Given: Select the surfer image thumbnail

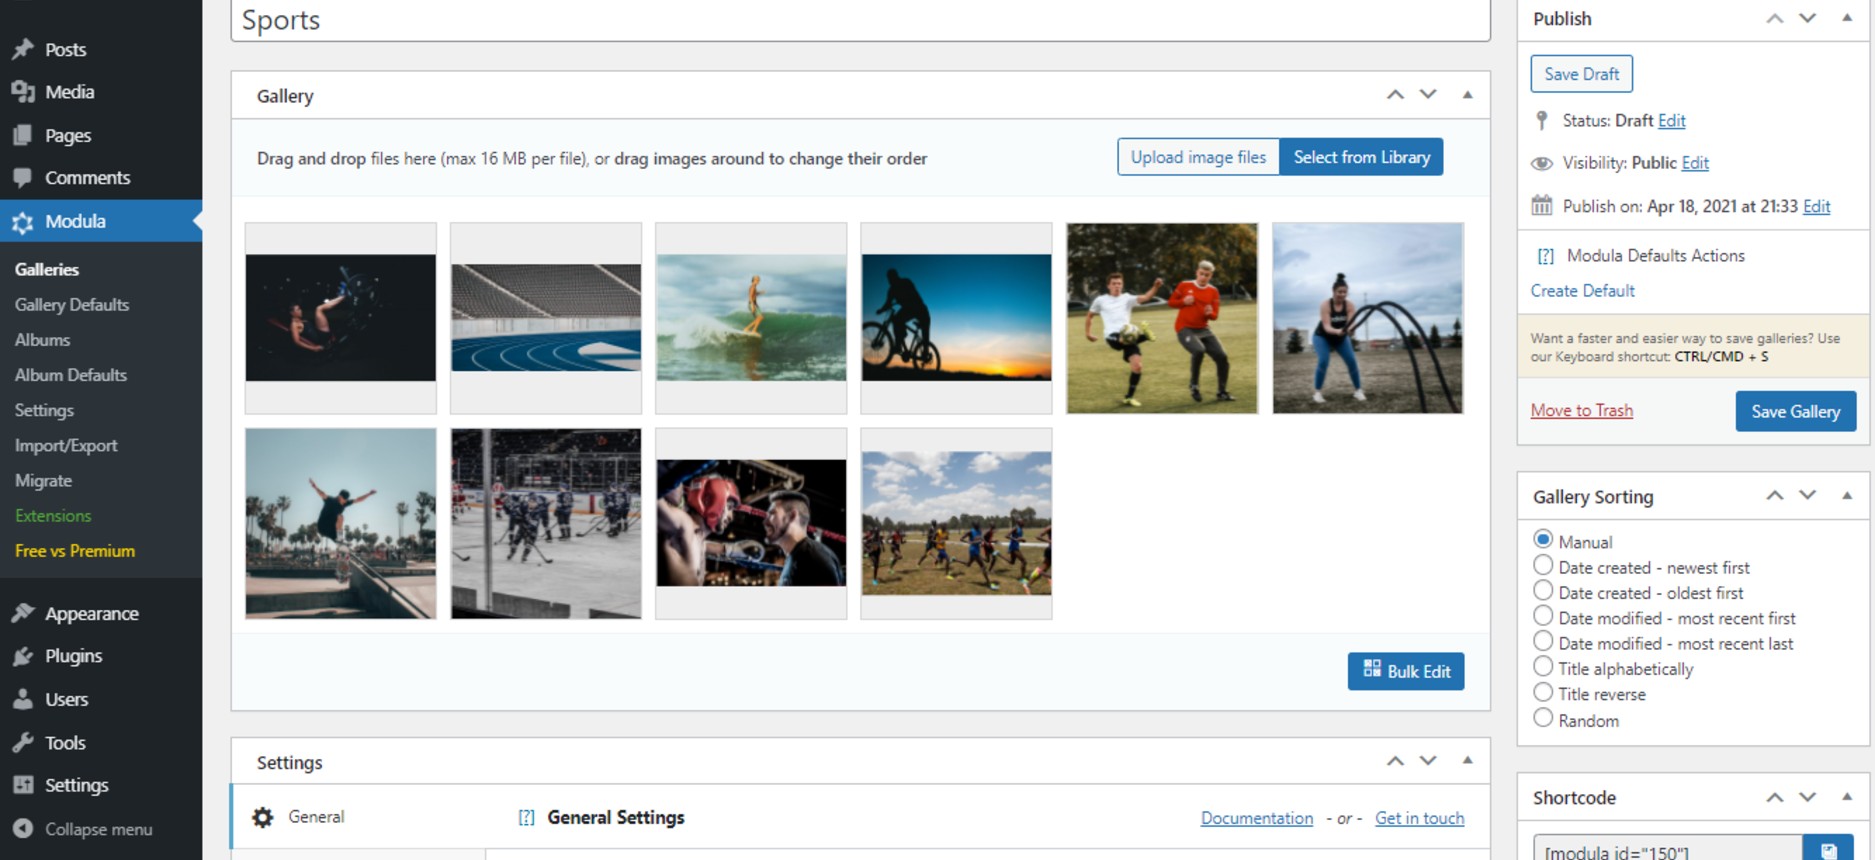Looking at the screenshot, I should 751,318.
